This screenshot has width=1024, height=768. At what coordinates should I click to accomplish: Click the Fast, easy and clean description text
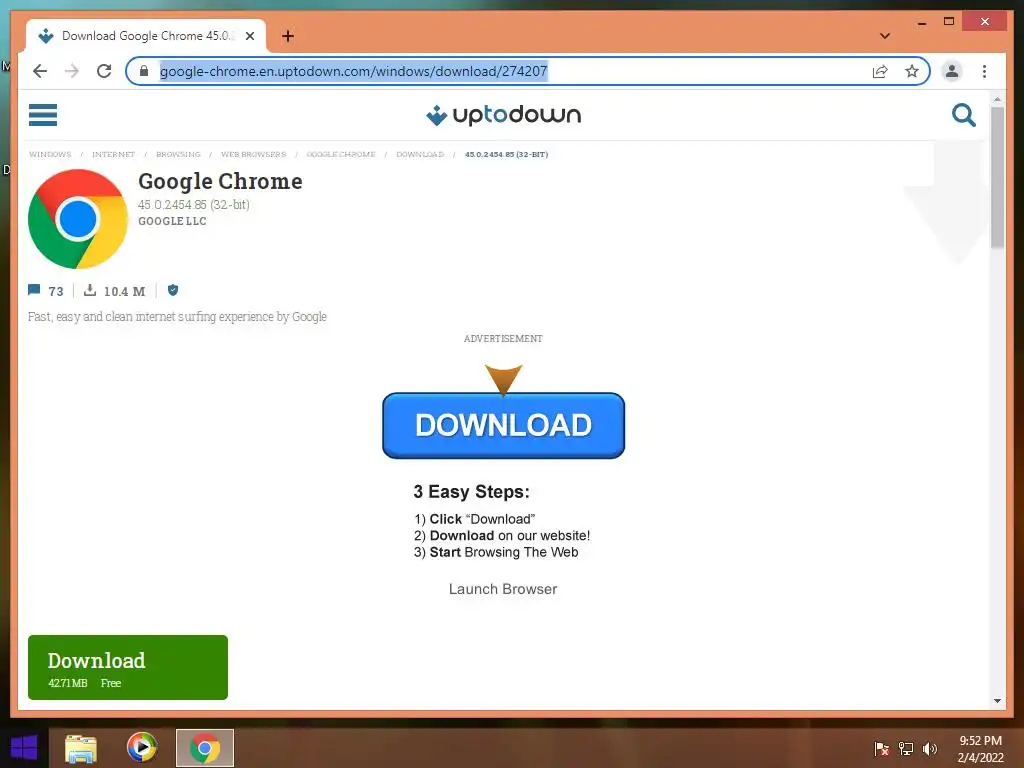(177, 317)
